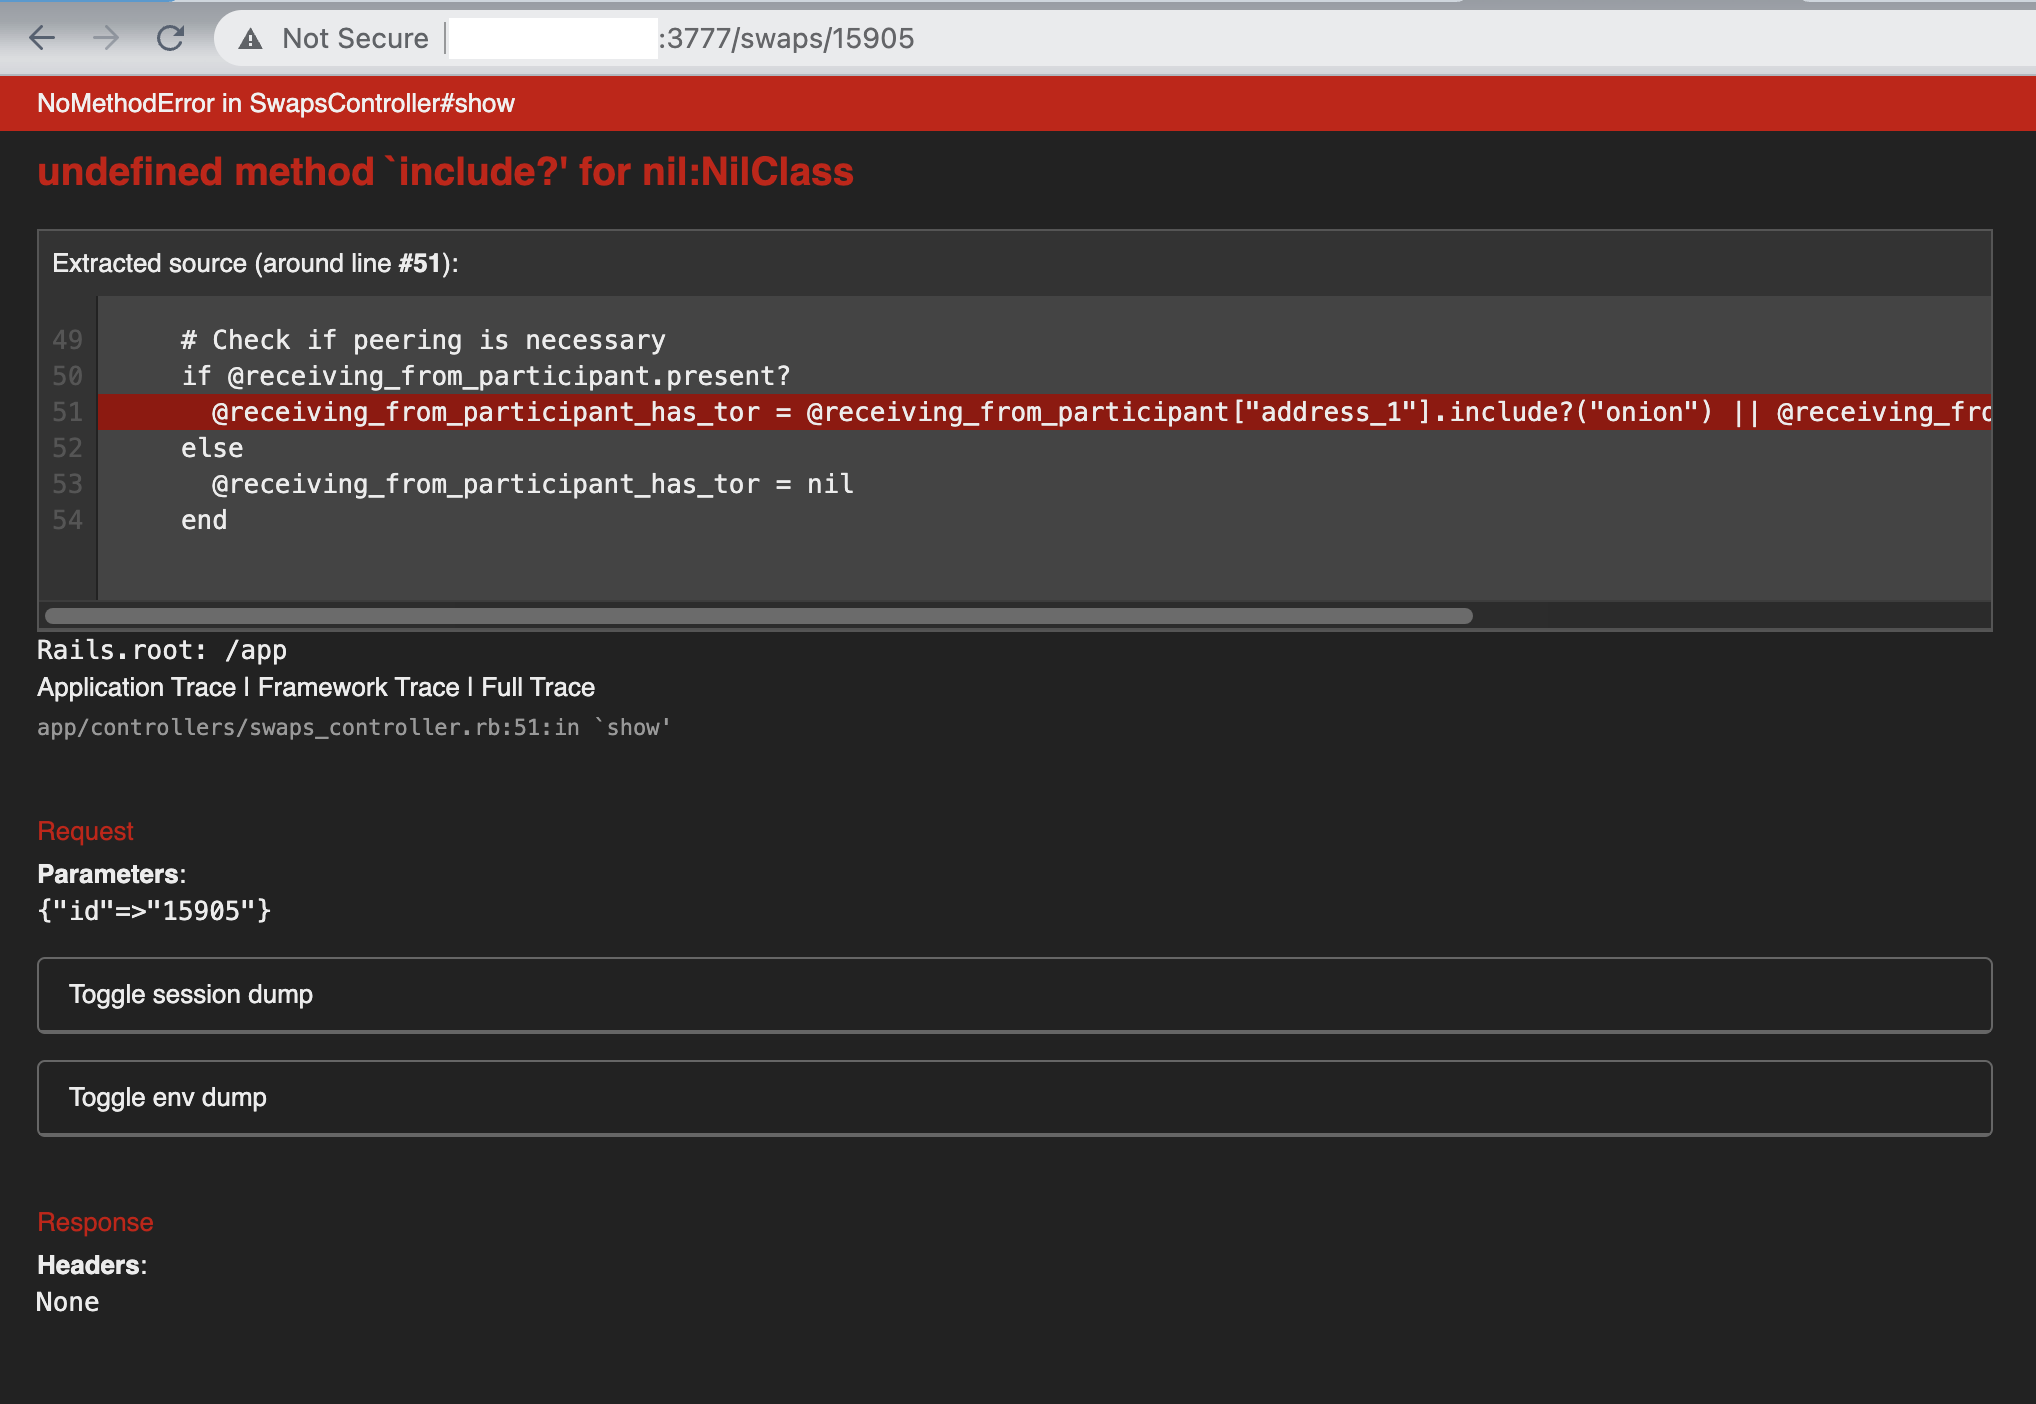The image size is (2036, 1404).
Task: Open swaps_controller.rb:51 trace line
Action: 353,727
